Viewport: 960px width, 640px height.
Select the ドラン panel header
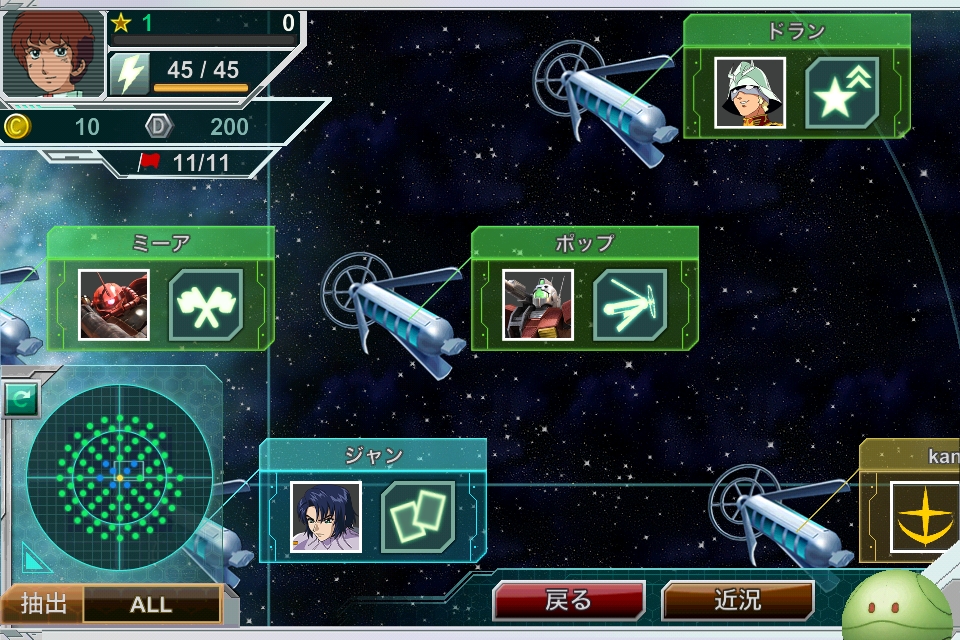click(x=797, y=31)
